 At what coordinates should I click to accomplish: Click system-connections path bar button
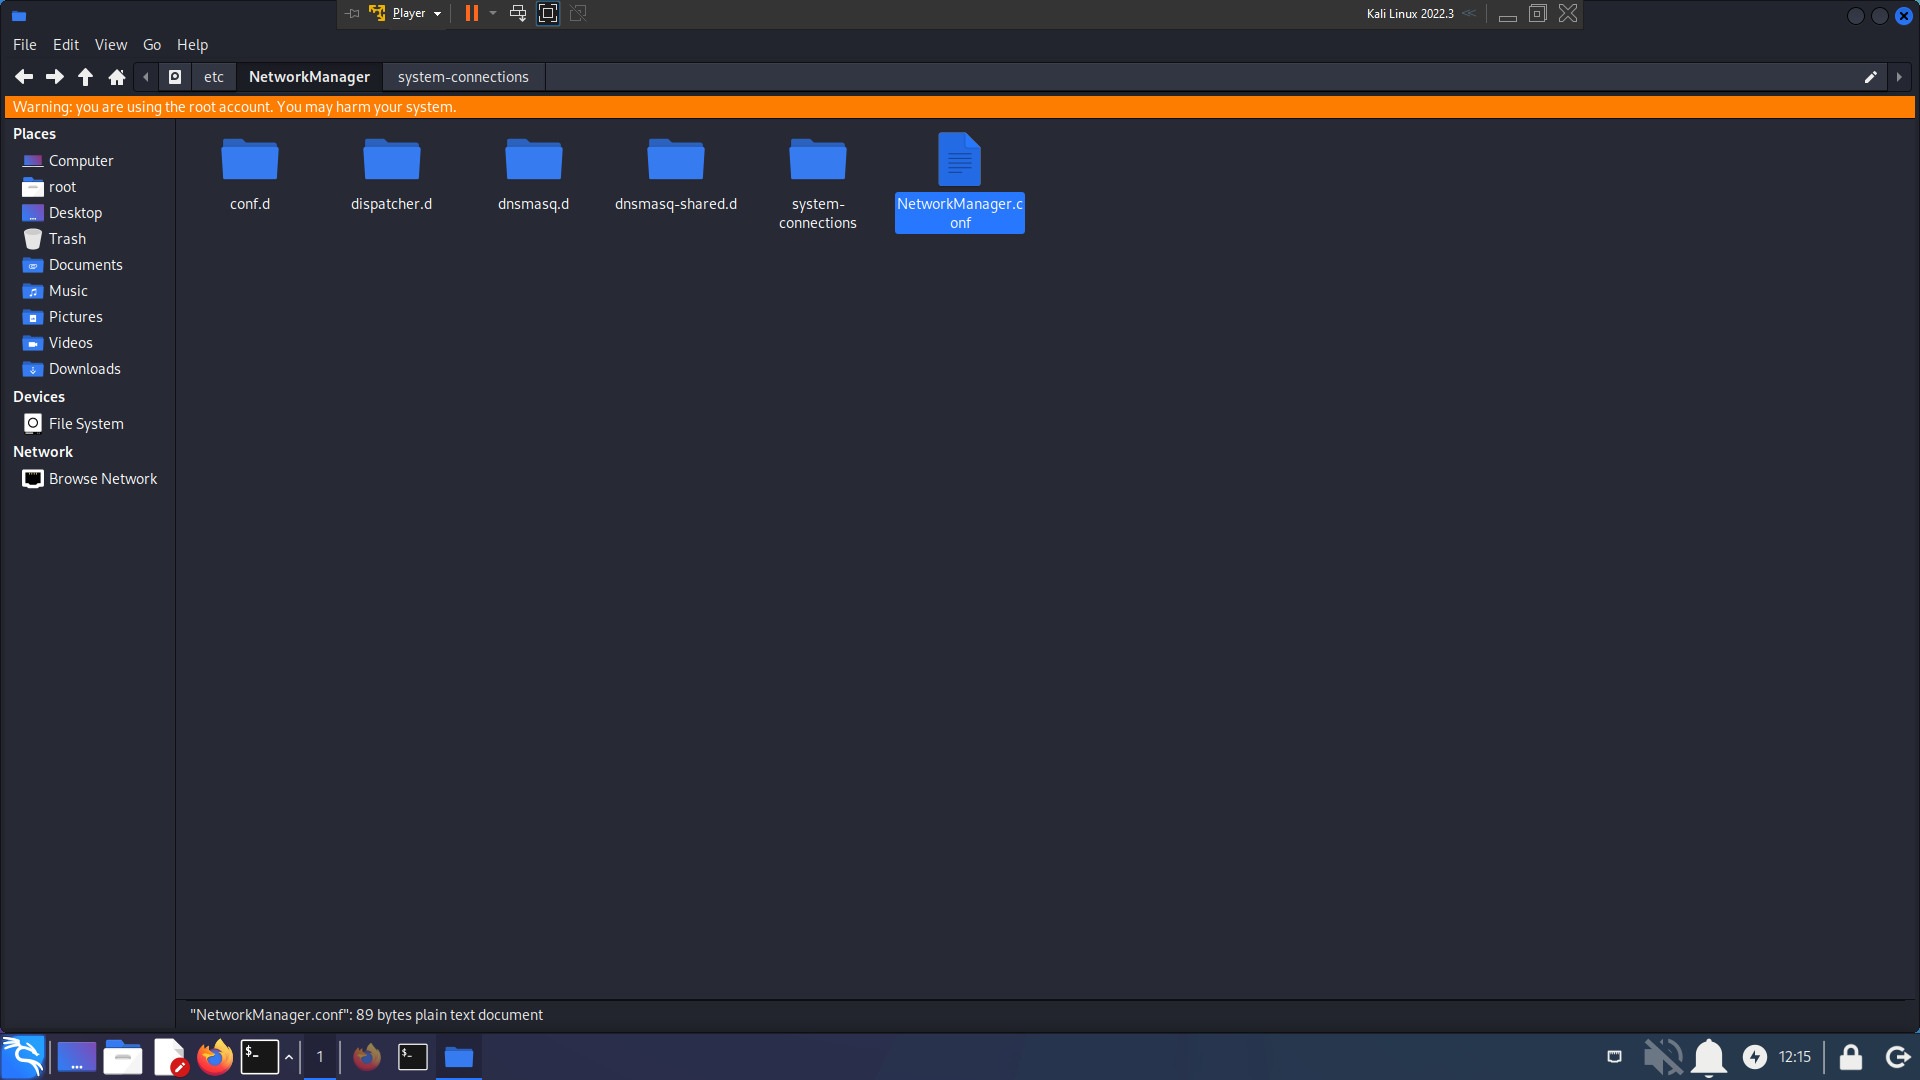point(463,77)
